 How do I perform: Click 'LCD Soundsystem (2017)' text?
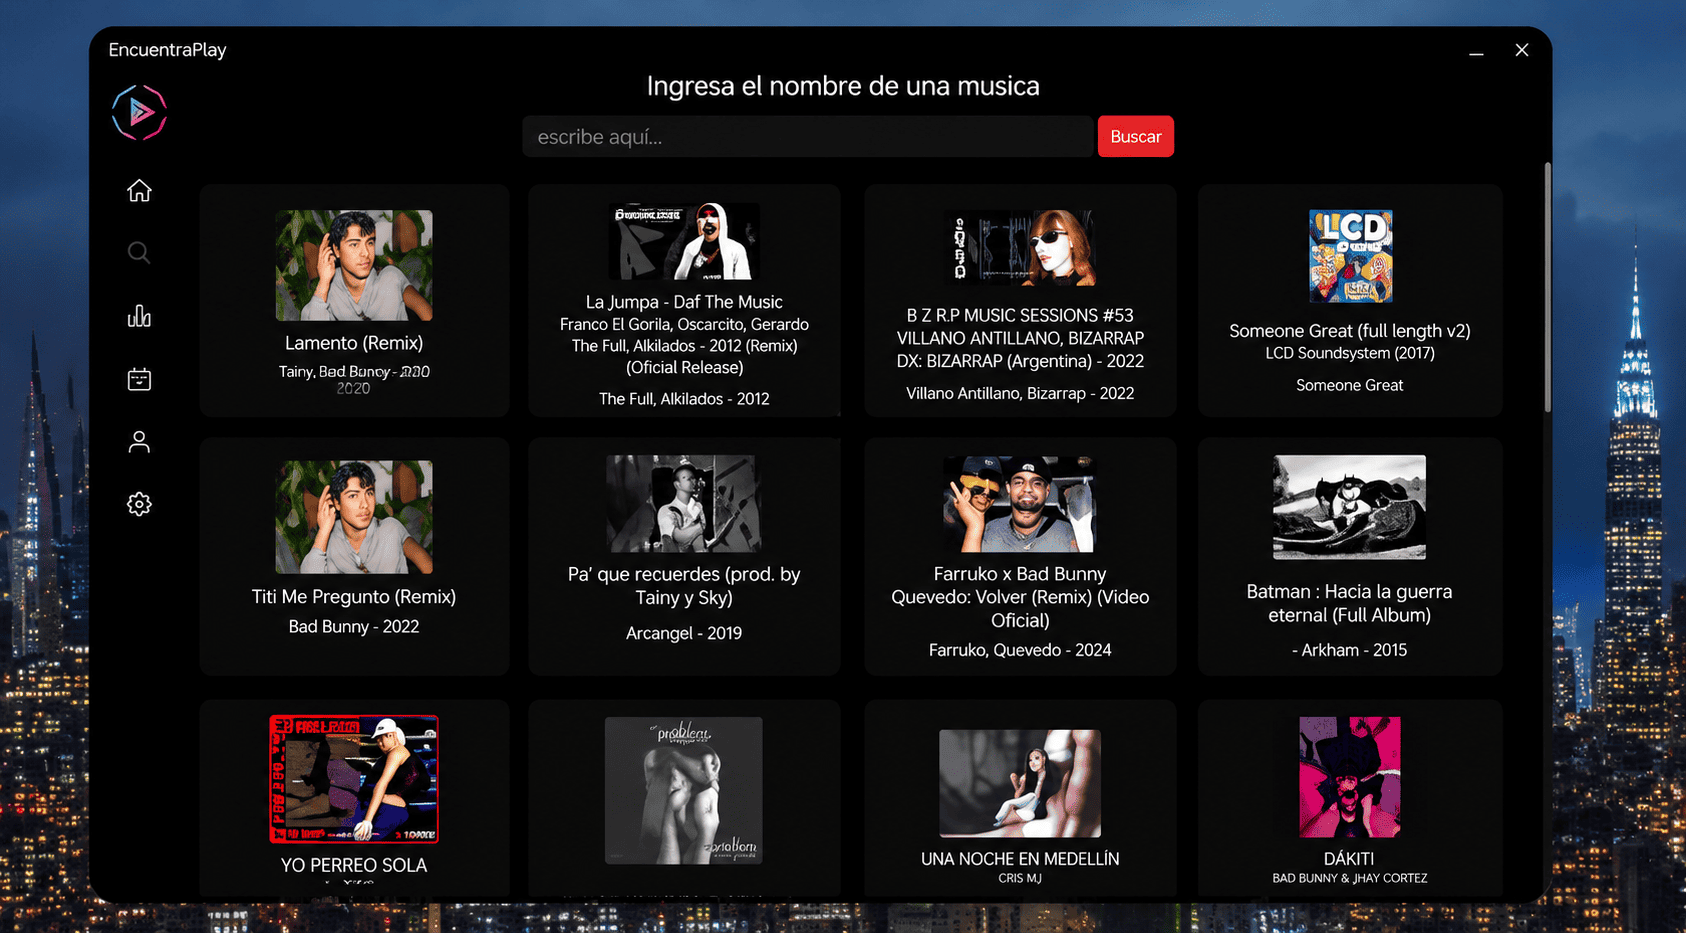click(x=1350, y=353)
